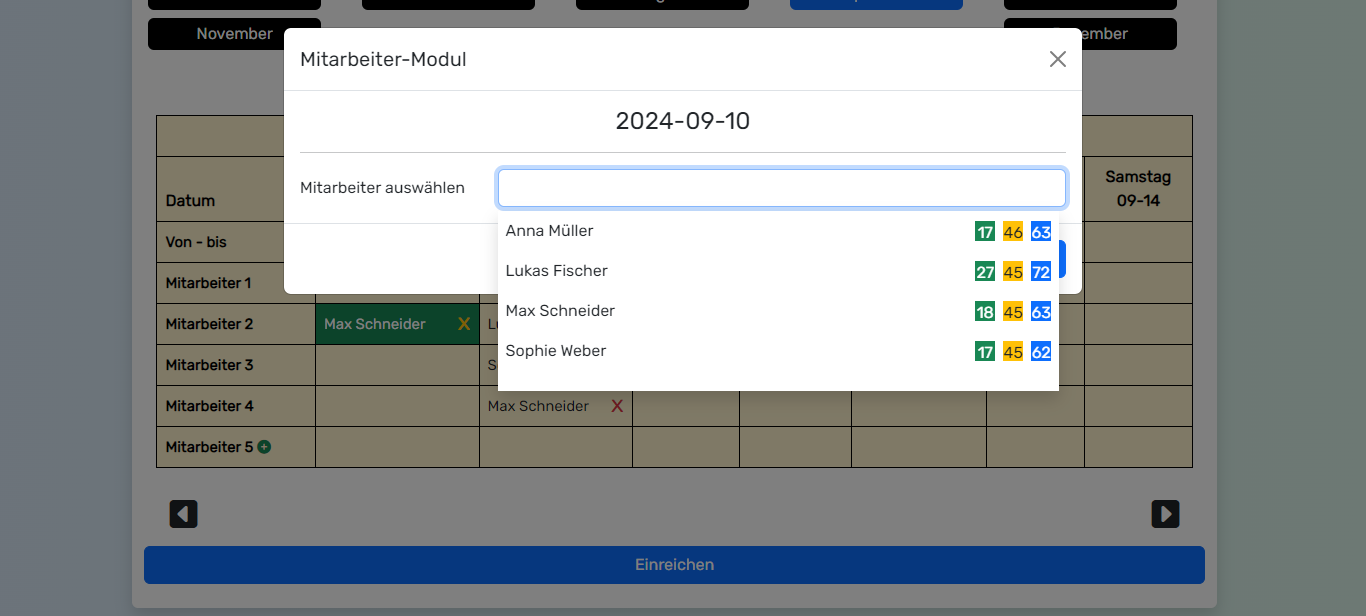Click Lukas Fischer's blue 72 badge
The width and height of the screenshot is (1366, 616).
coord(1041,272)
